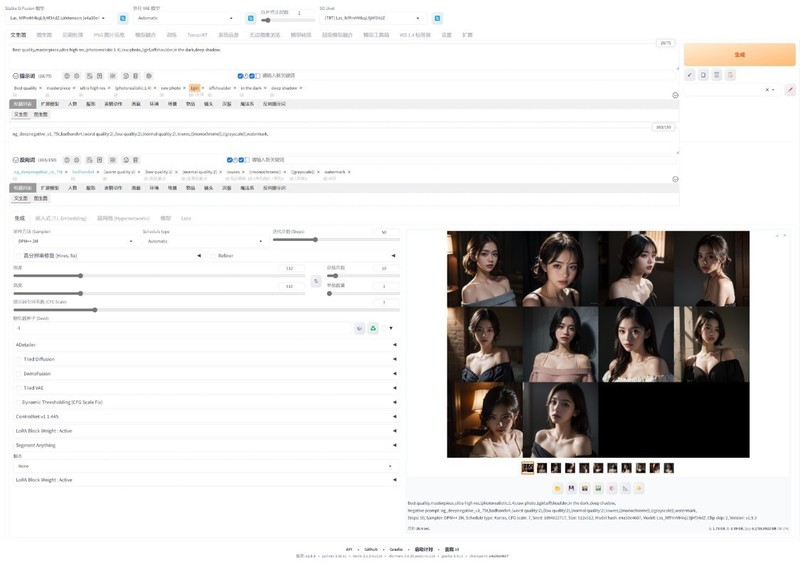Reuse the last seed via recycle icon
The image size is (800, 563).
373,328
